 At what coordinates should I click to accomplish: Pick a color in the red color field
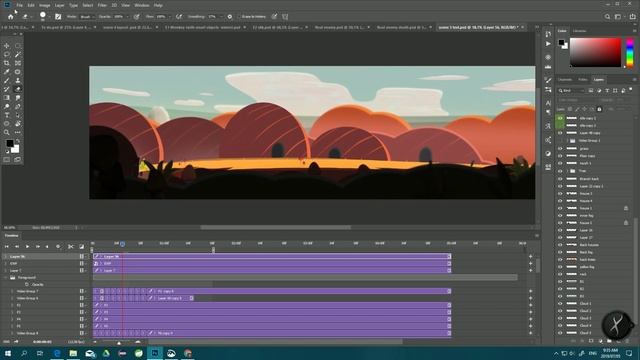click(595, 52)
